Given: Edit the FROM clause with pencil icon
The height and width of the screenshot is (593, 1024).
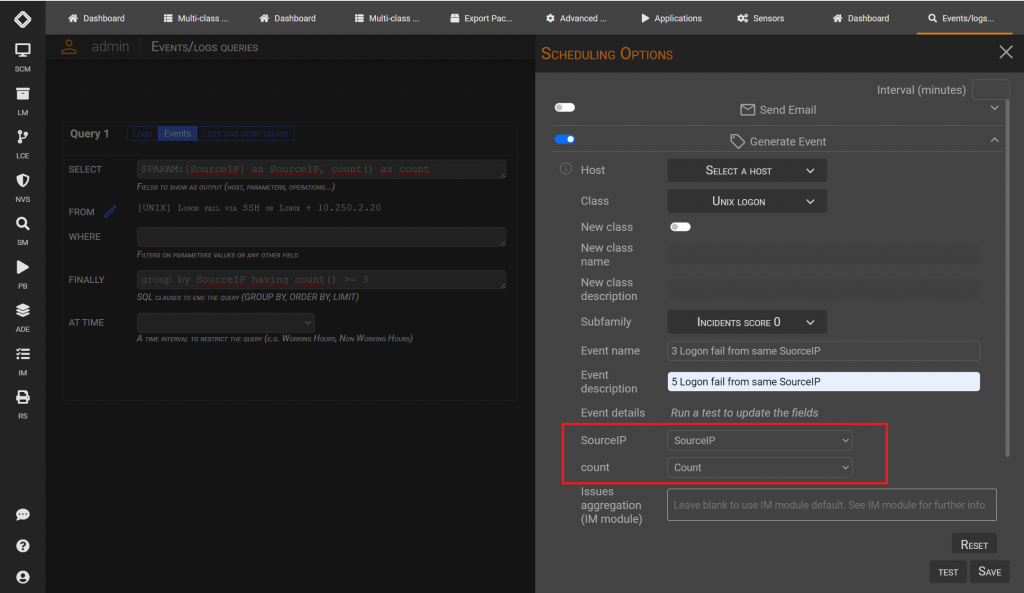Looking at the screenshot, I should pyautogui.click(x=110, y=212).
